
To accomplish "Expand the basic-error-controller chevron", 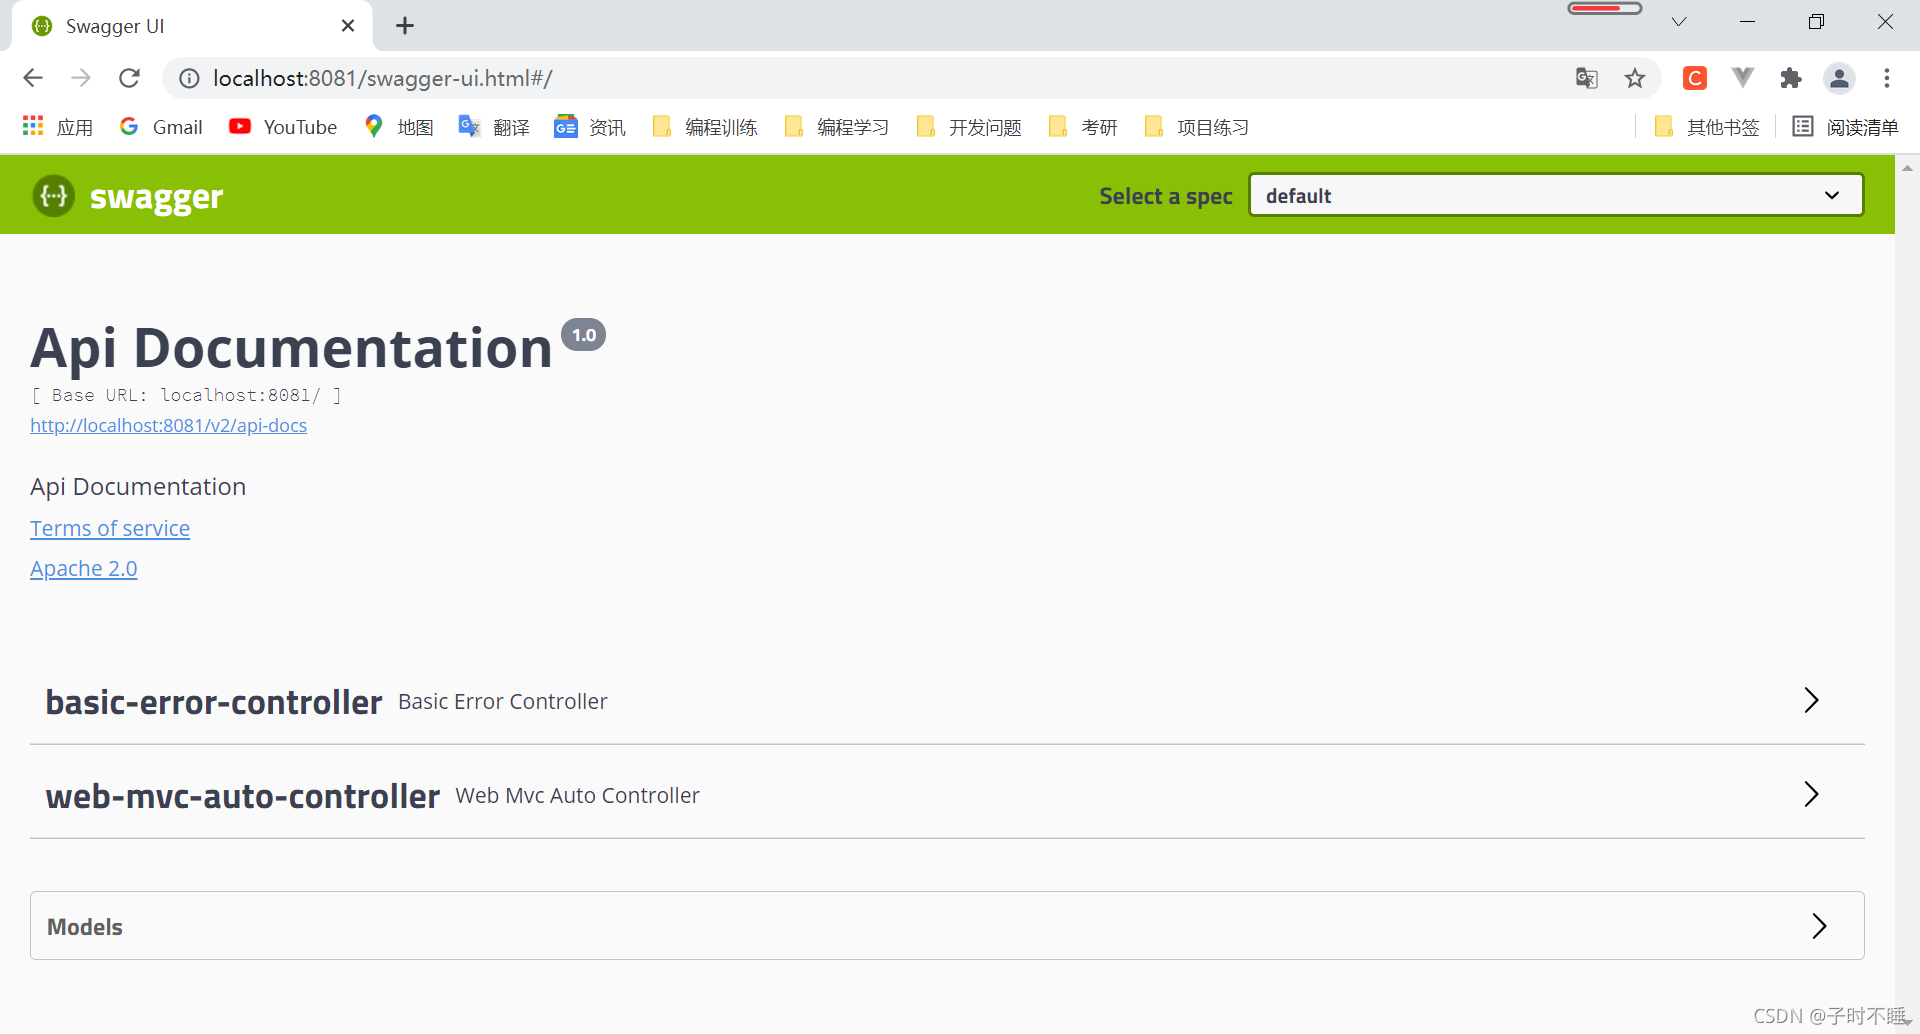I will 1811,700.
